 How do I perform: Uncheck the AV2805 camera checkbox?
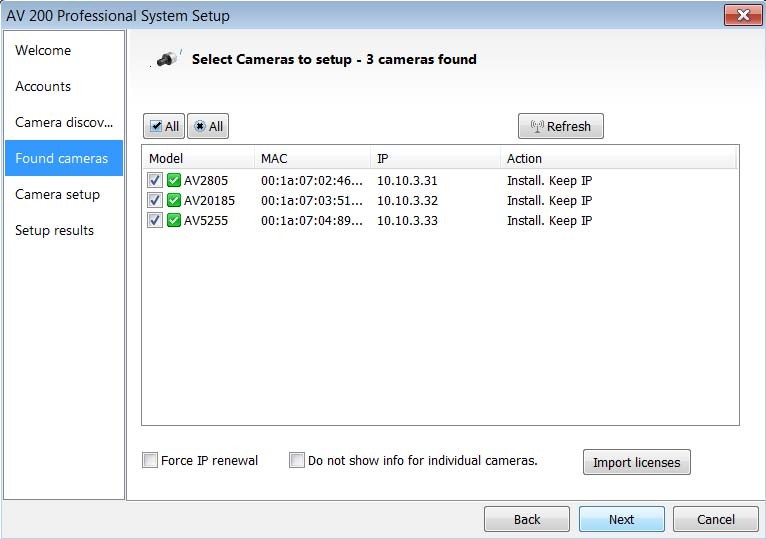point(155,181)
